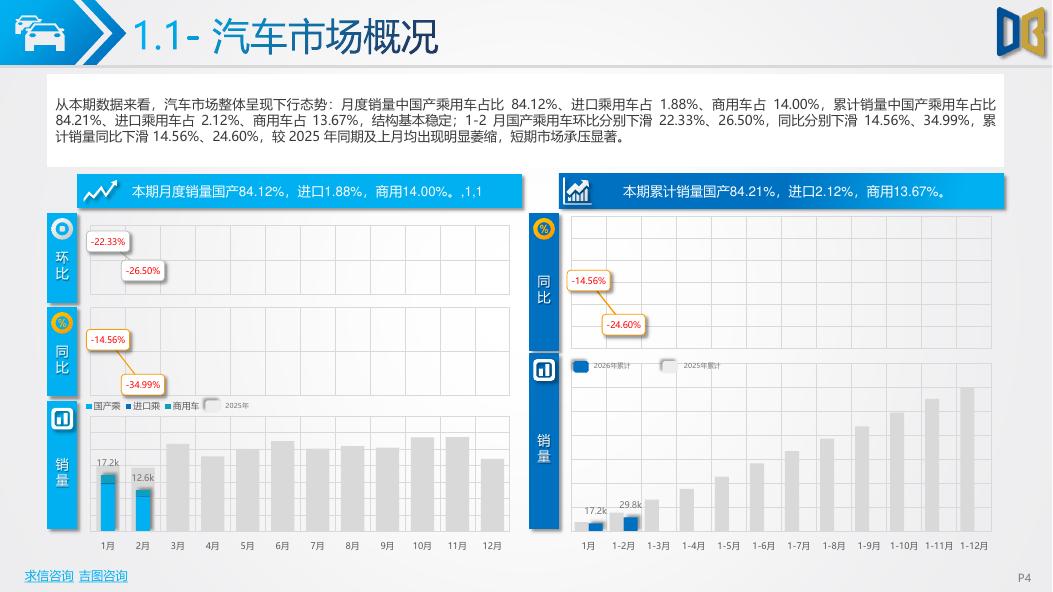Select the -34.99% data label
Image resolution: width=1053 pixels, height=592 pixels.
pyautogui.click(x=143, y=385)
